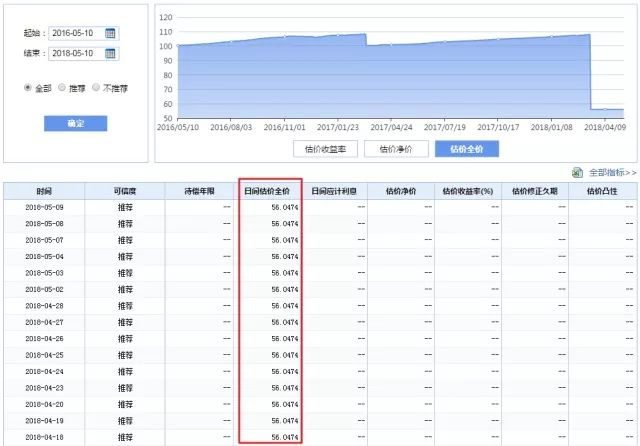
Task: Click 推荐 in the 2018-05-09 row
Action: [125, 207]
